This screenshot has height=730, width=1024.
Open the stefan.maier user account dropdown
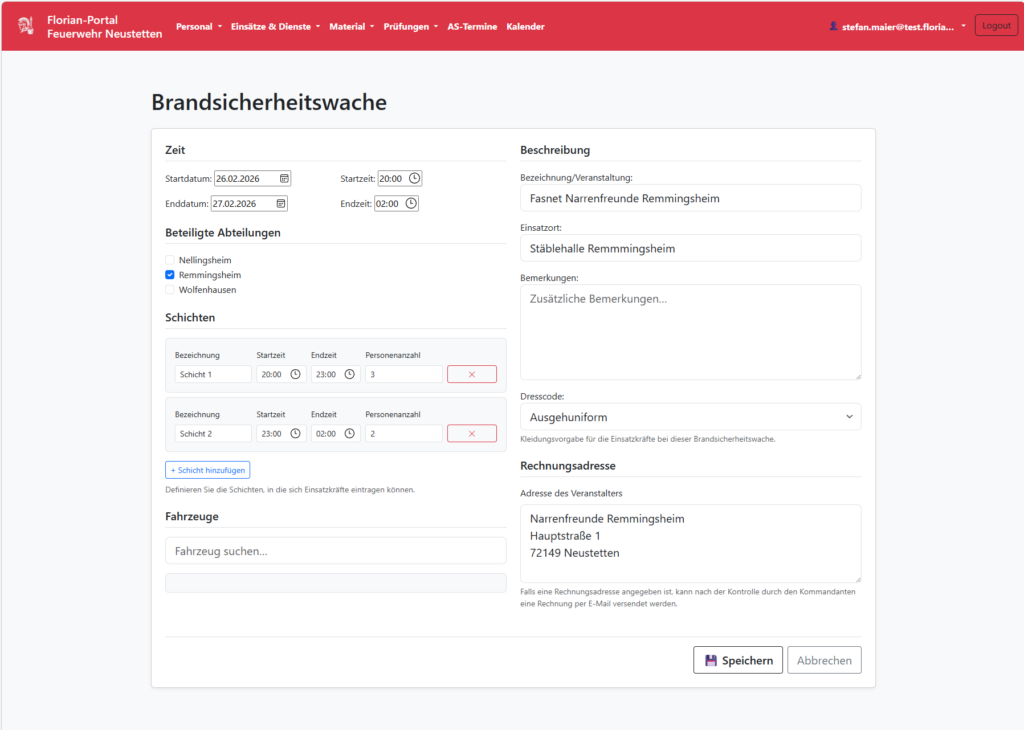click(897, 27)
